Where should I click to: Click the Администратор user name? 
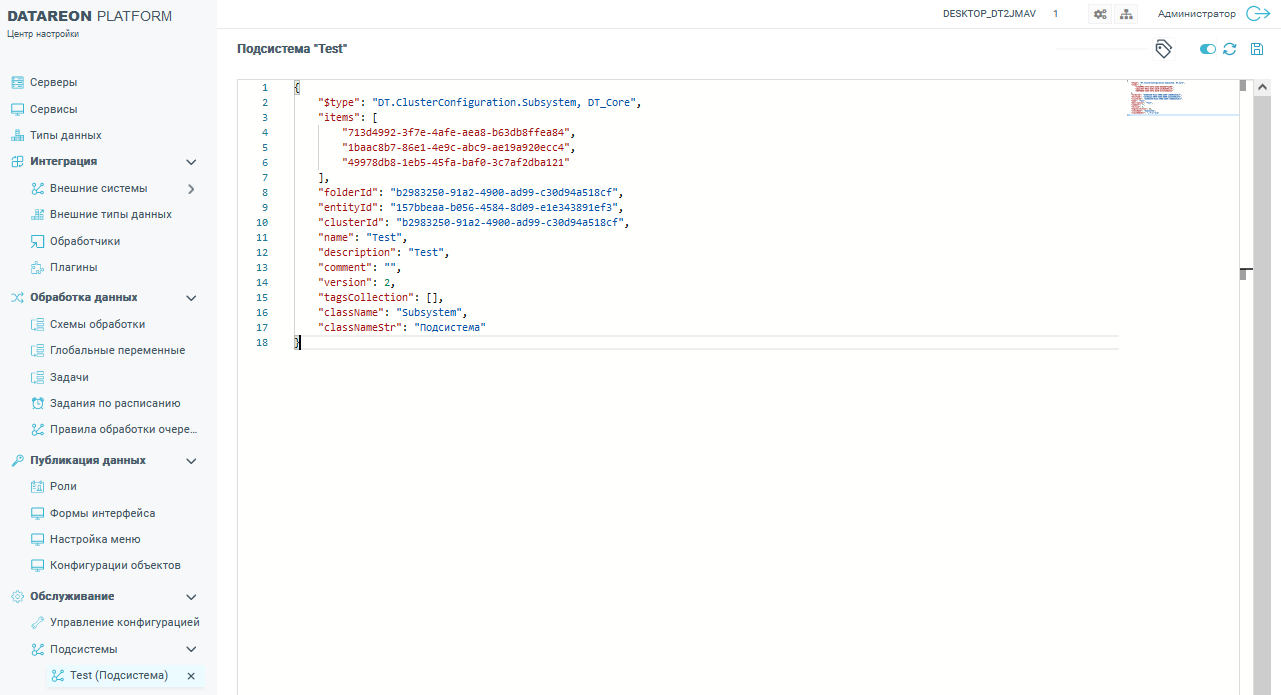pyautogui.click(x=1196, y=14)
